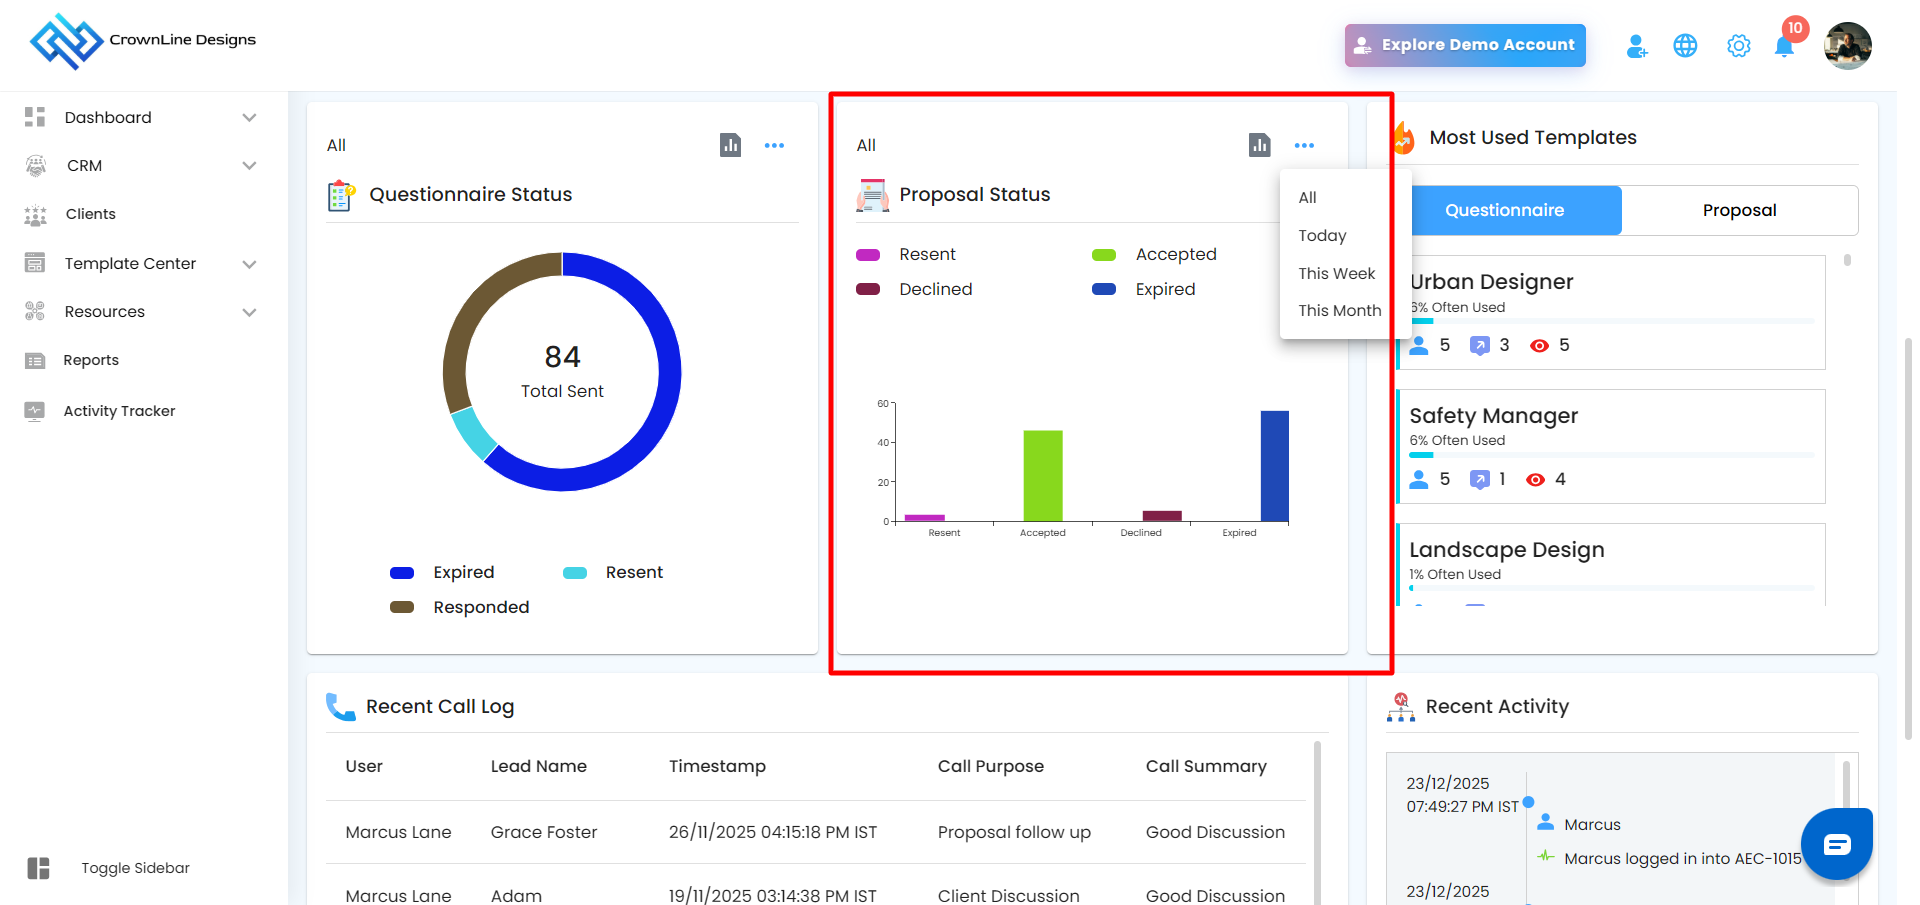
Task: Click the Timestamp column header
Action: [x=717, y=766]
